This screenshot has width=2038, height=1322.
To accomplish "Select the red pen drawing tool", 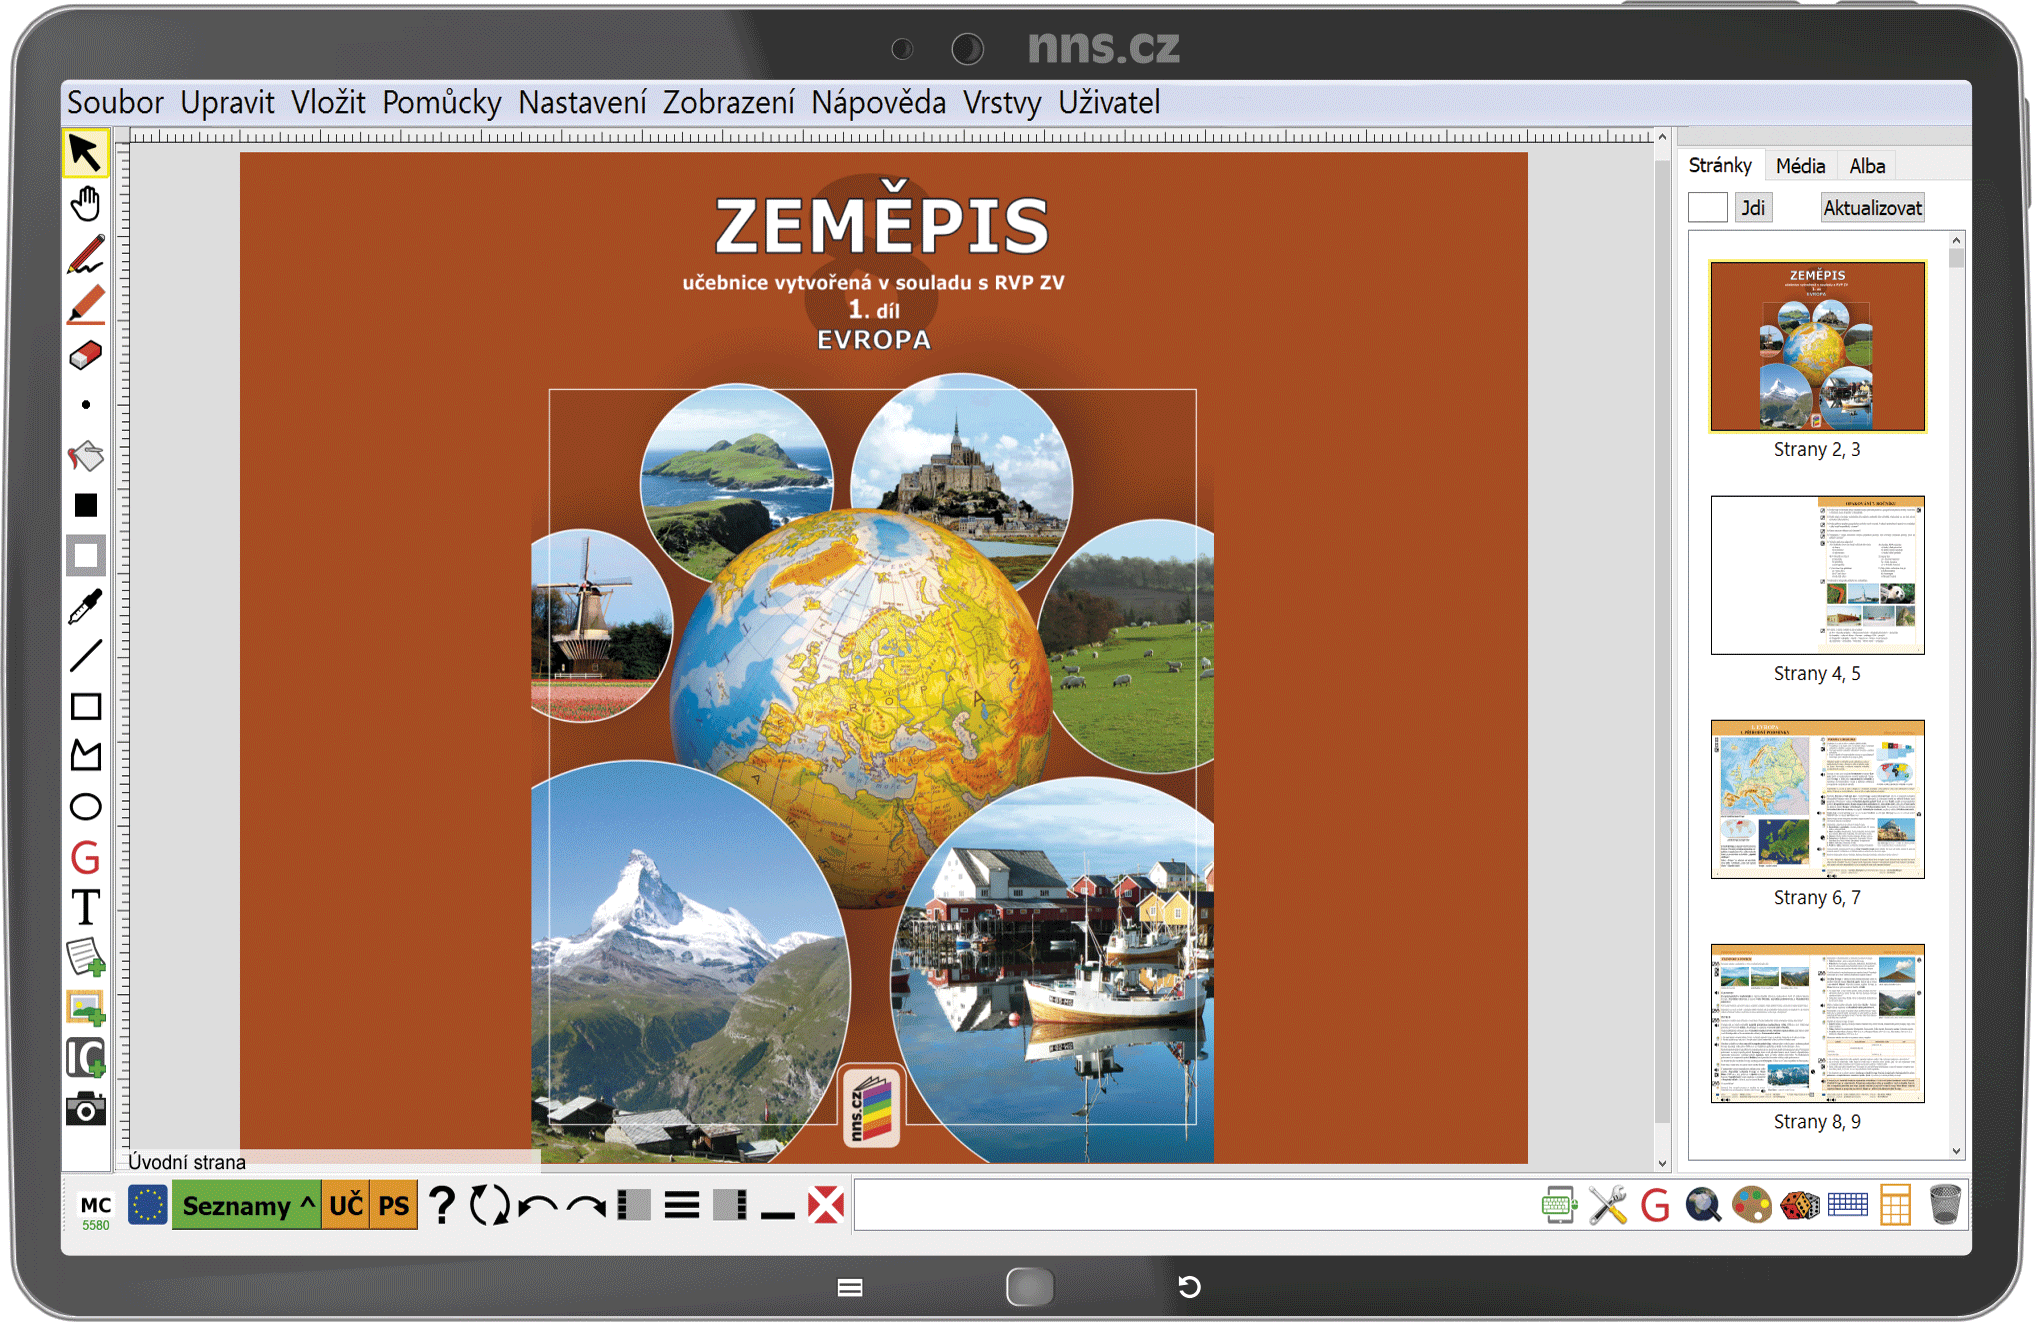I will (x=86, y=254).
